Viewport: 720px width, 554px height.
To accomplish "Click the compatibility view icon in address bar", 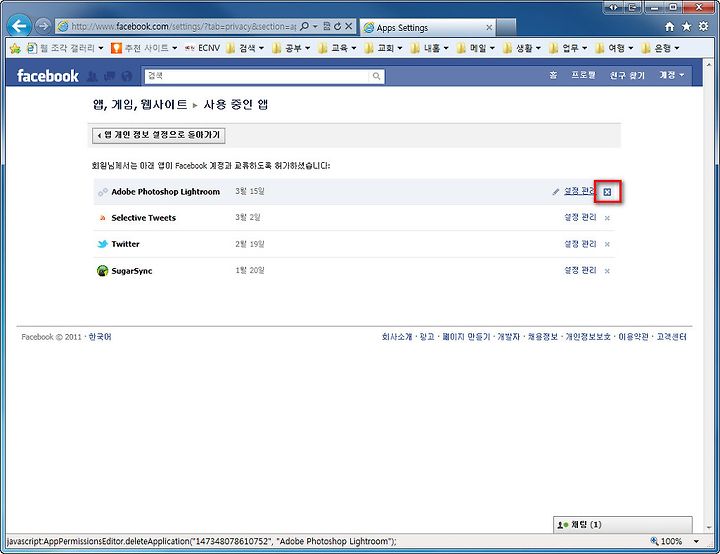I will 326,27.
